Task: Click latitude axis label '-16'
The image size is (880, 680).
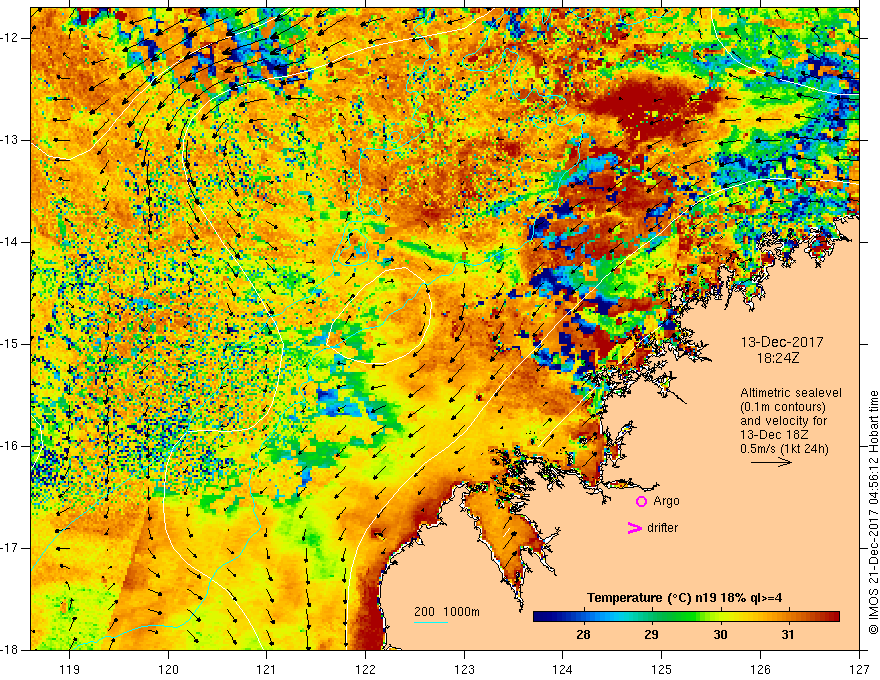Action: click(x=11, y=446)
